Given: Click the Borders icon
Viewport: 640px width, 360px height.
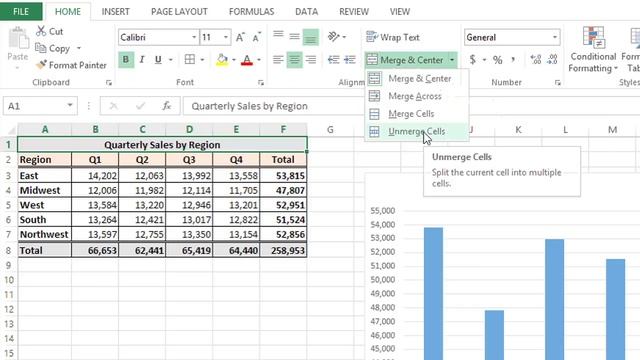Looking at the screenshot, I should click(190, 60).
